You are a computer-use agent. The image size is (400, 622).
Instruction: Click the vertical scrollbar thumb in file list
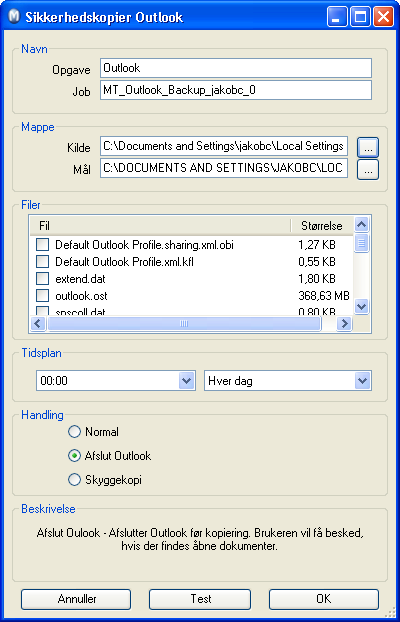pos(362,243)
